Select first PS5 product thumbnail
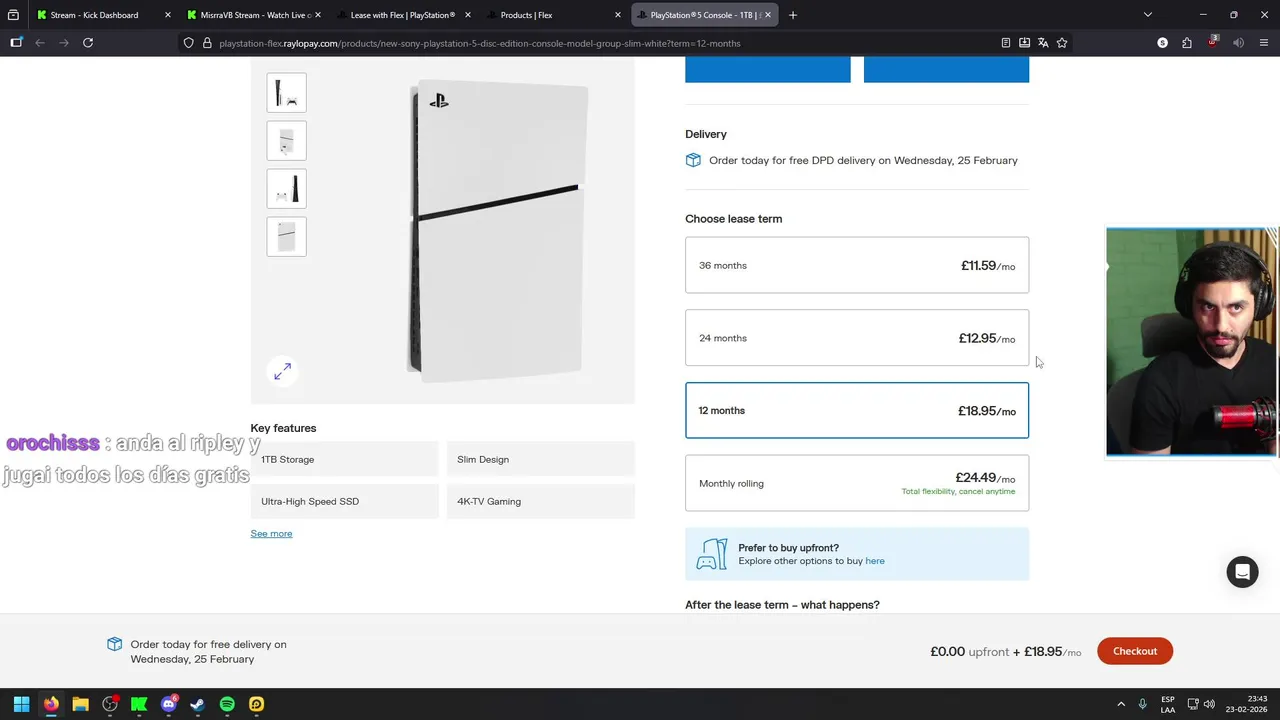 [x=286, y=93]
